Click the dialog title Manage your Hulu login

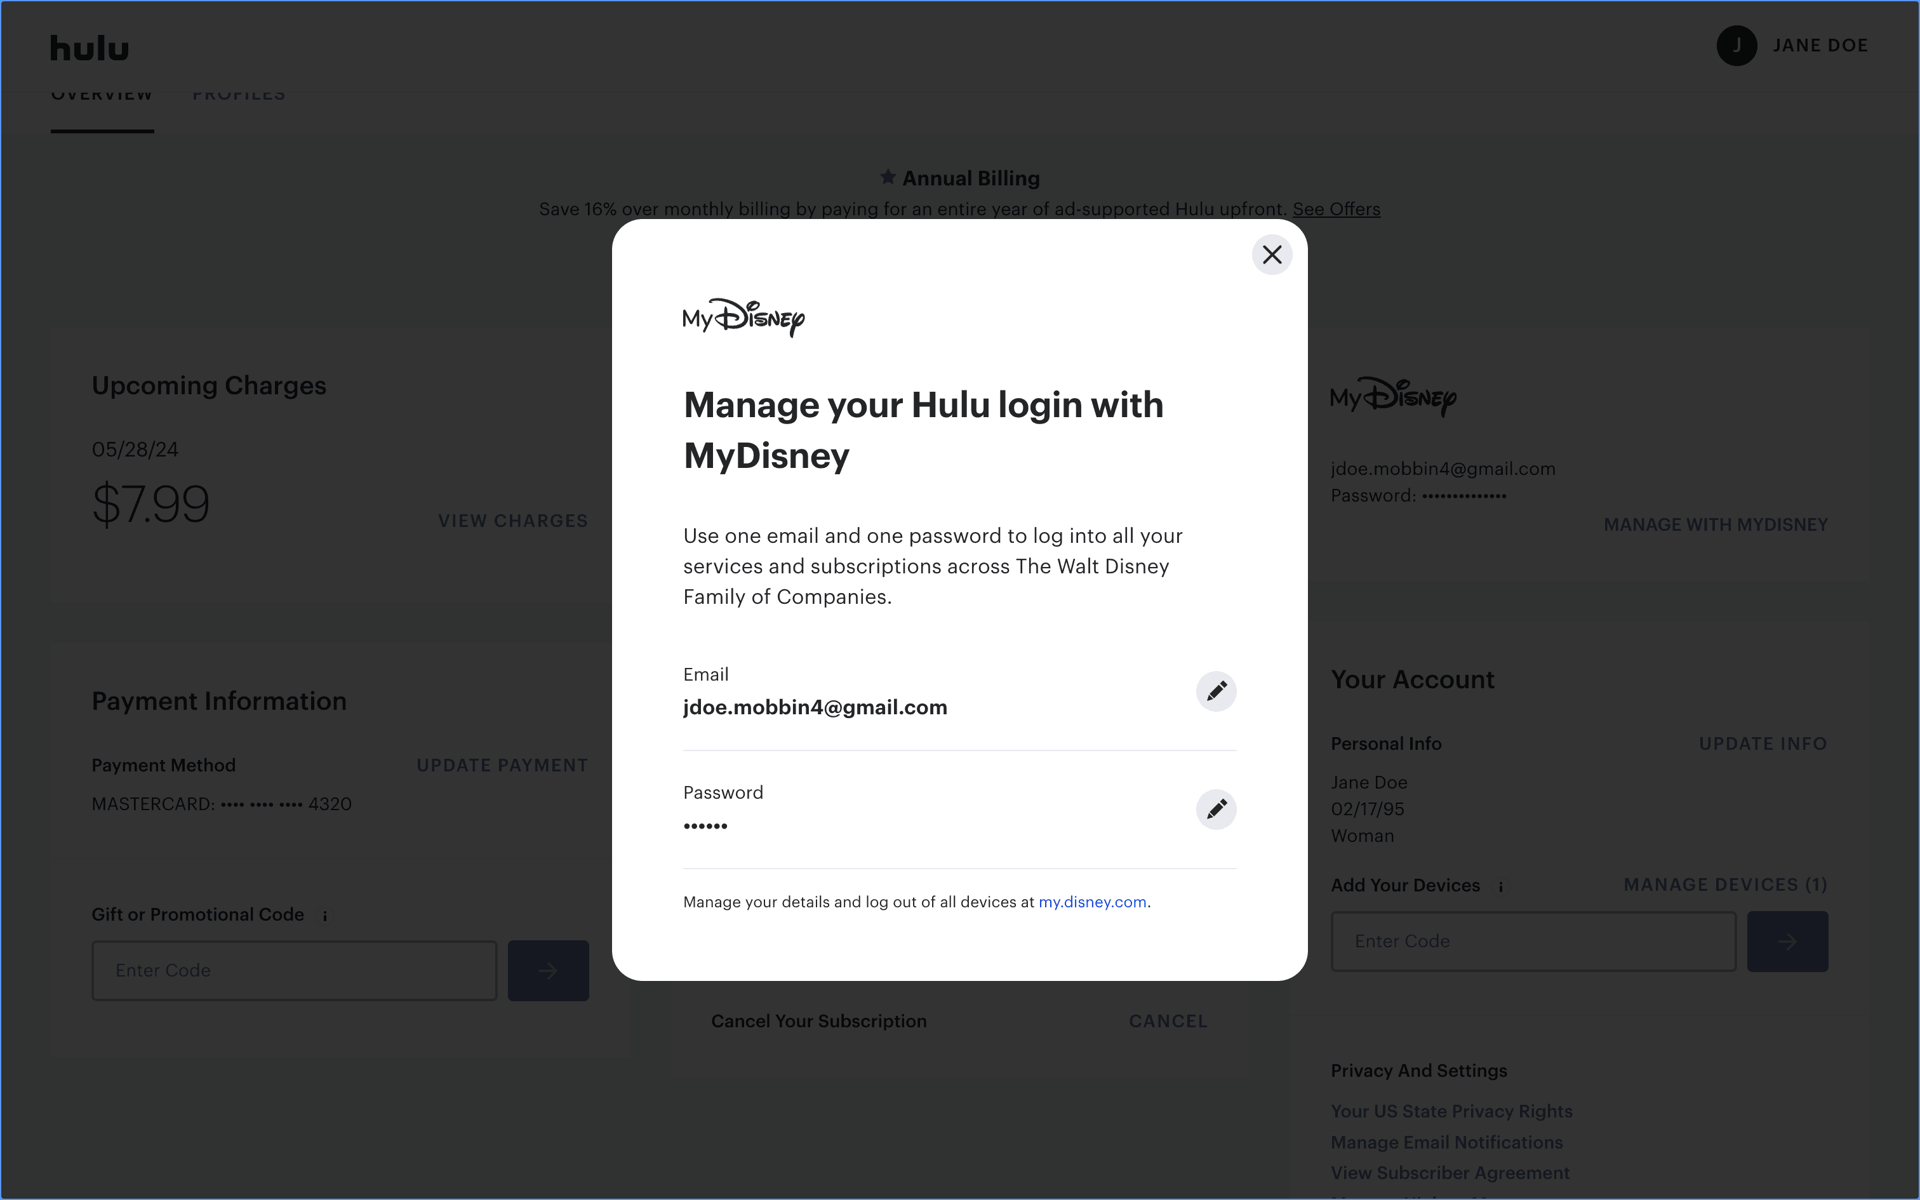923,430
